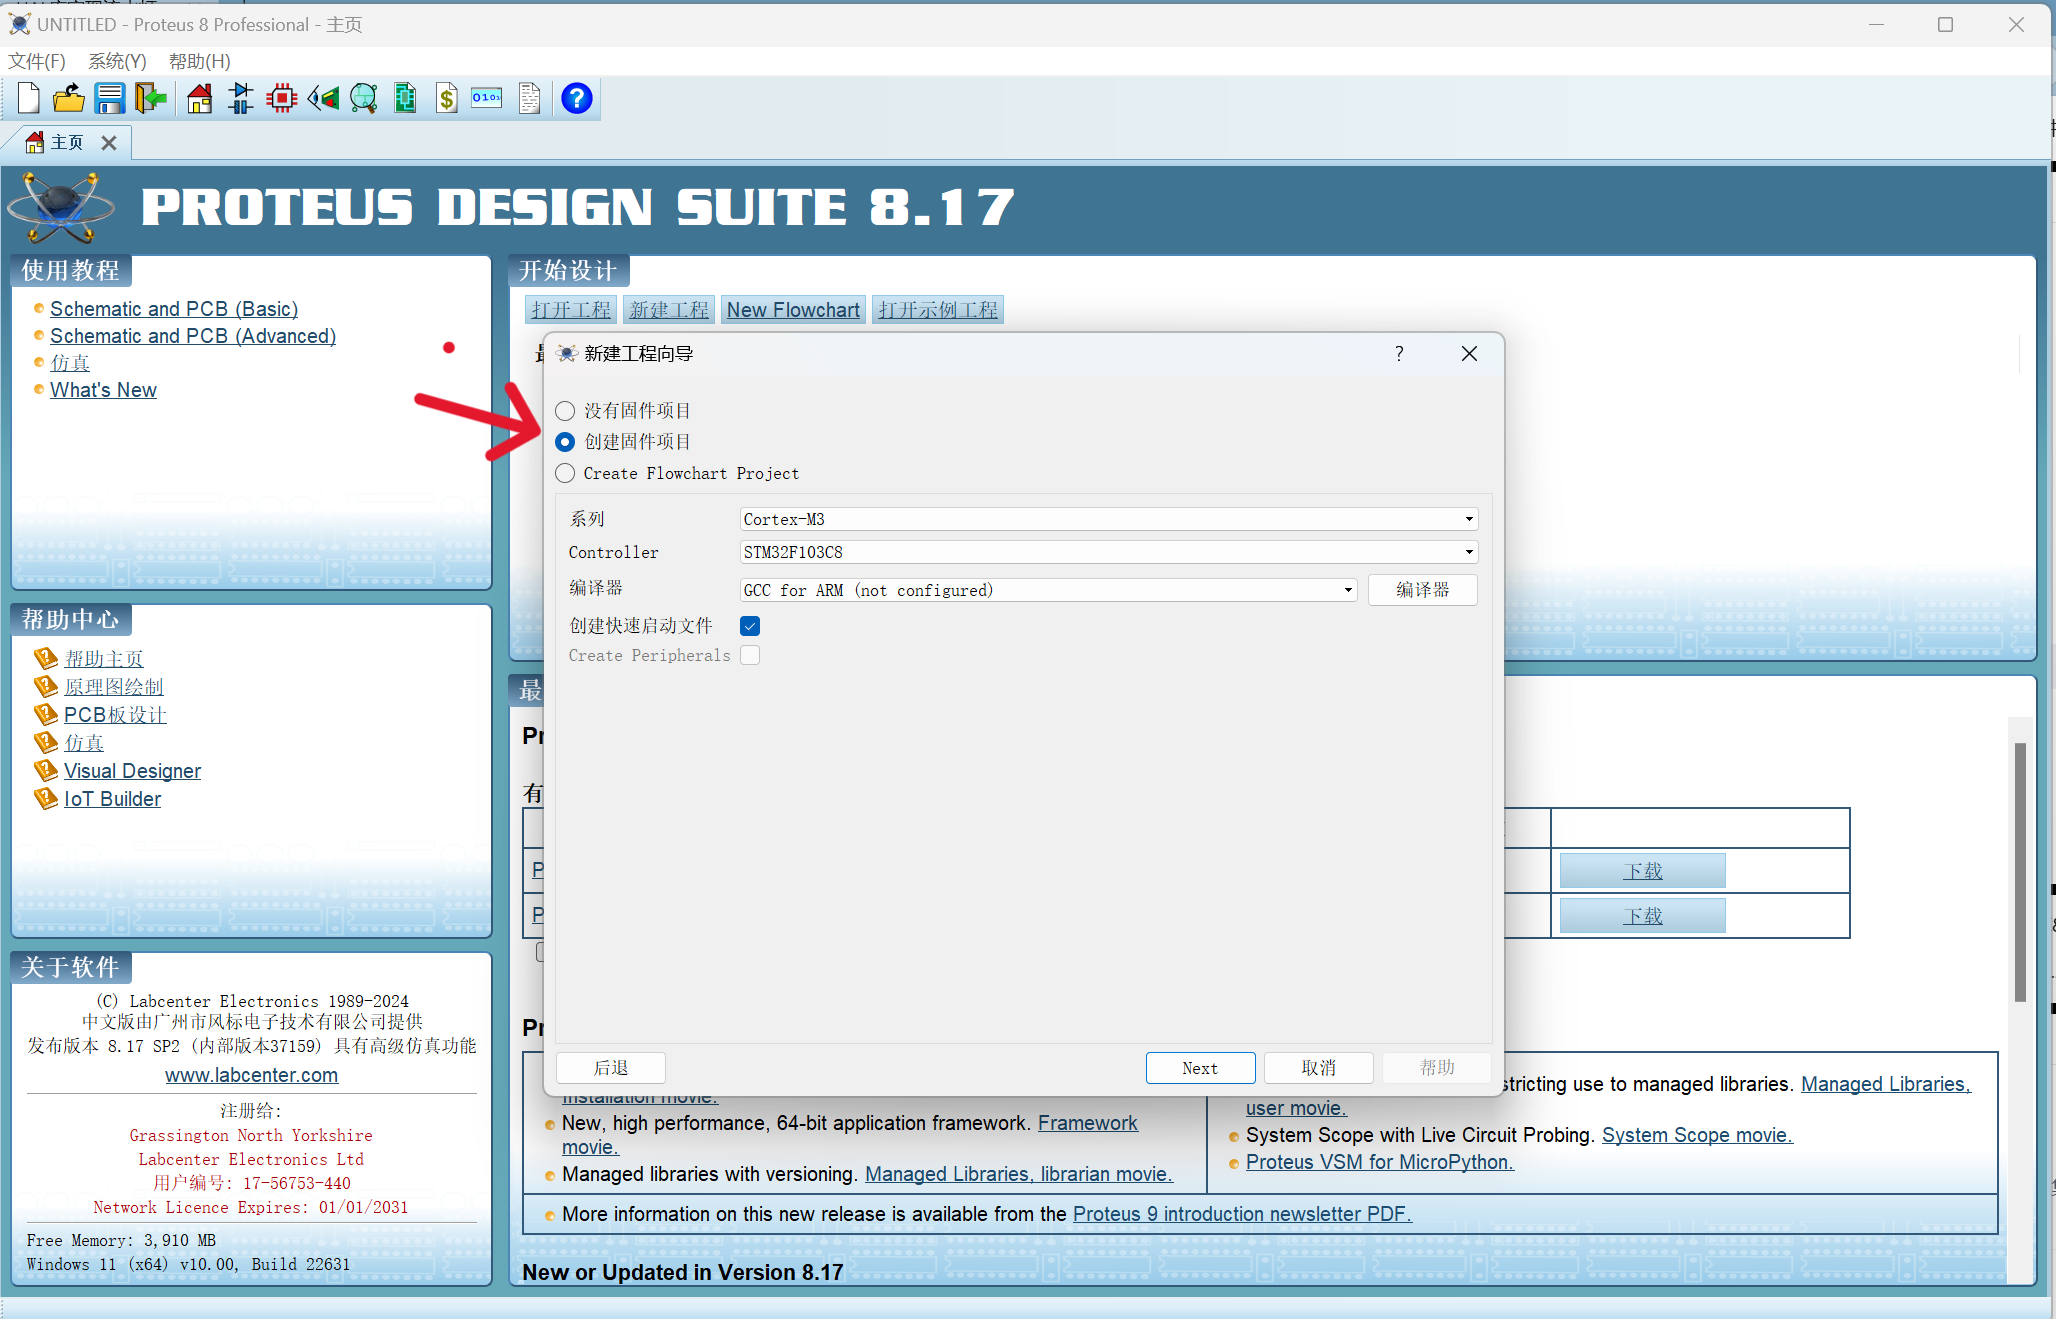Select the 创建固件项目 radio option

click(565, 442)
